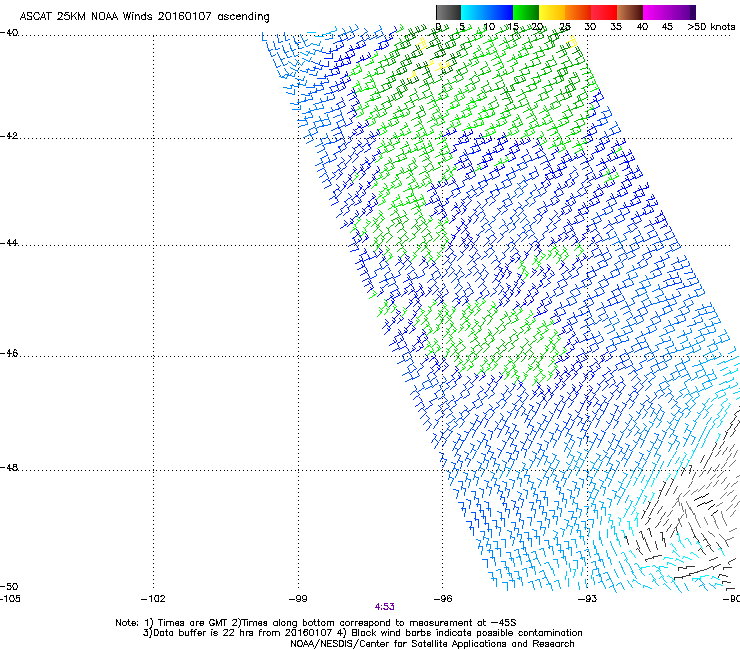Click the -102 longitude axis label
Viewport: 740px width, 650px height.
coord(153,599)
